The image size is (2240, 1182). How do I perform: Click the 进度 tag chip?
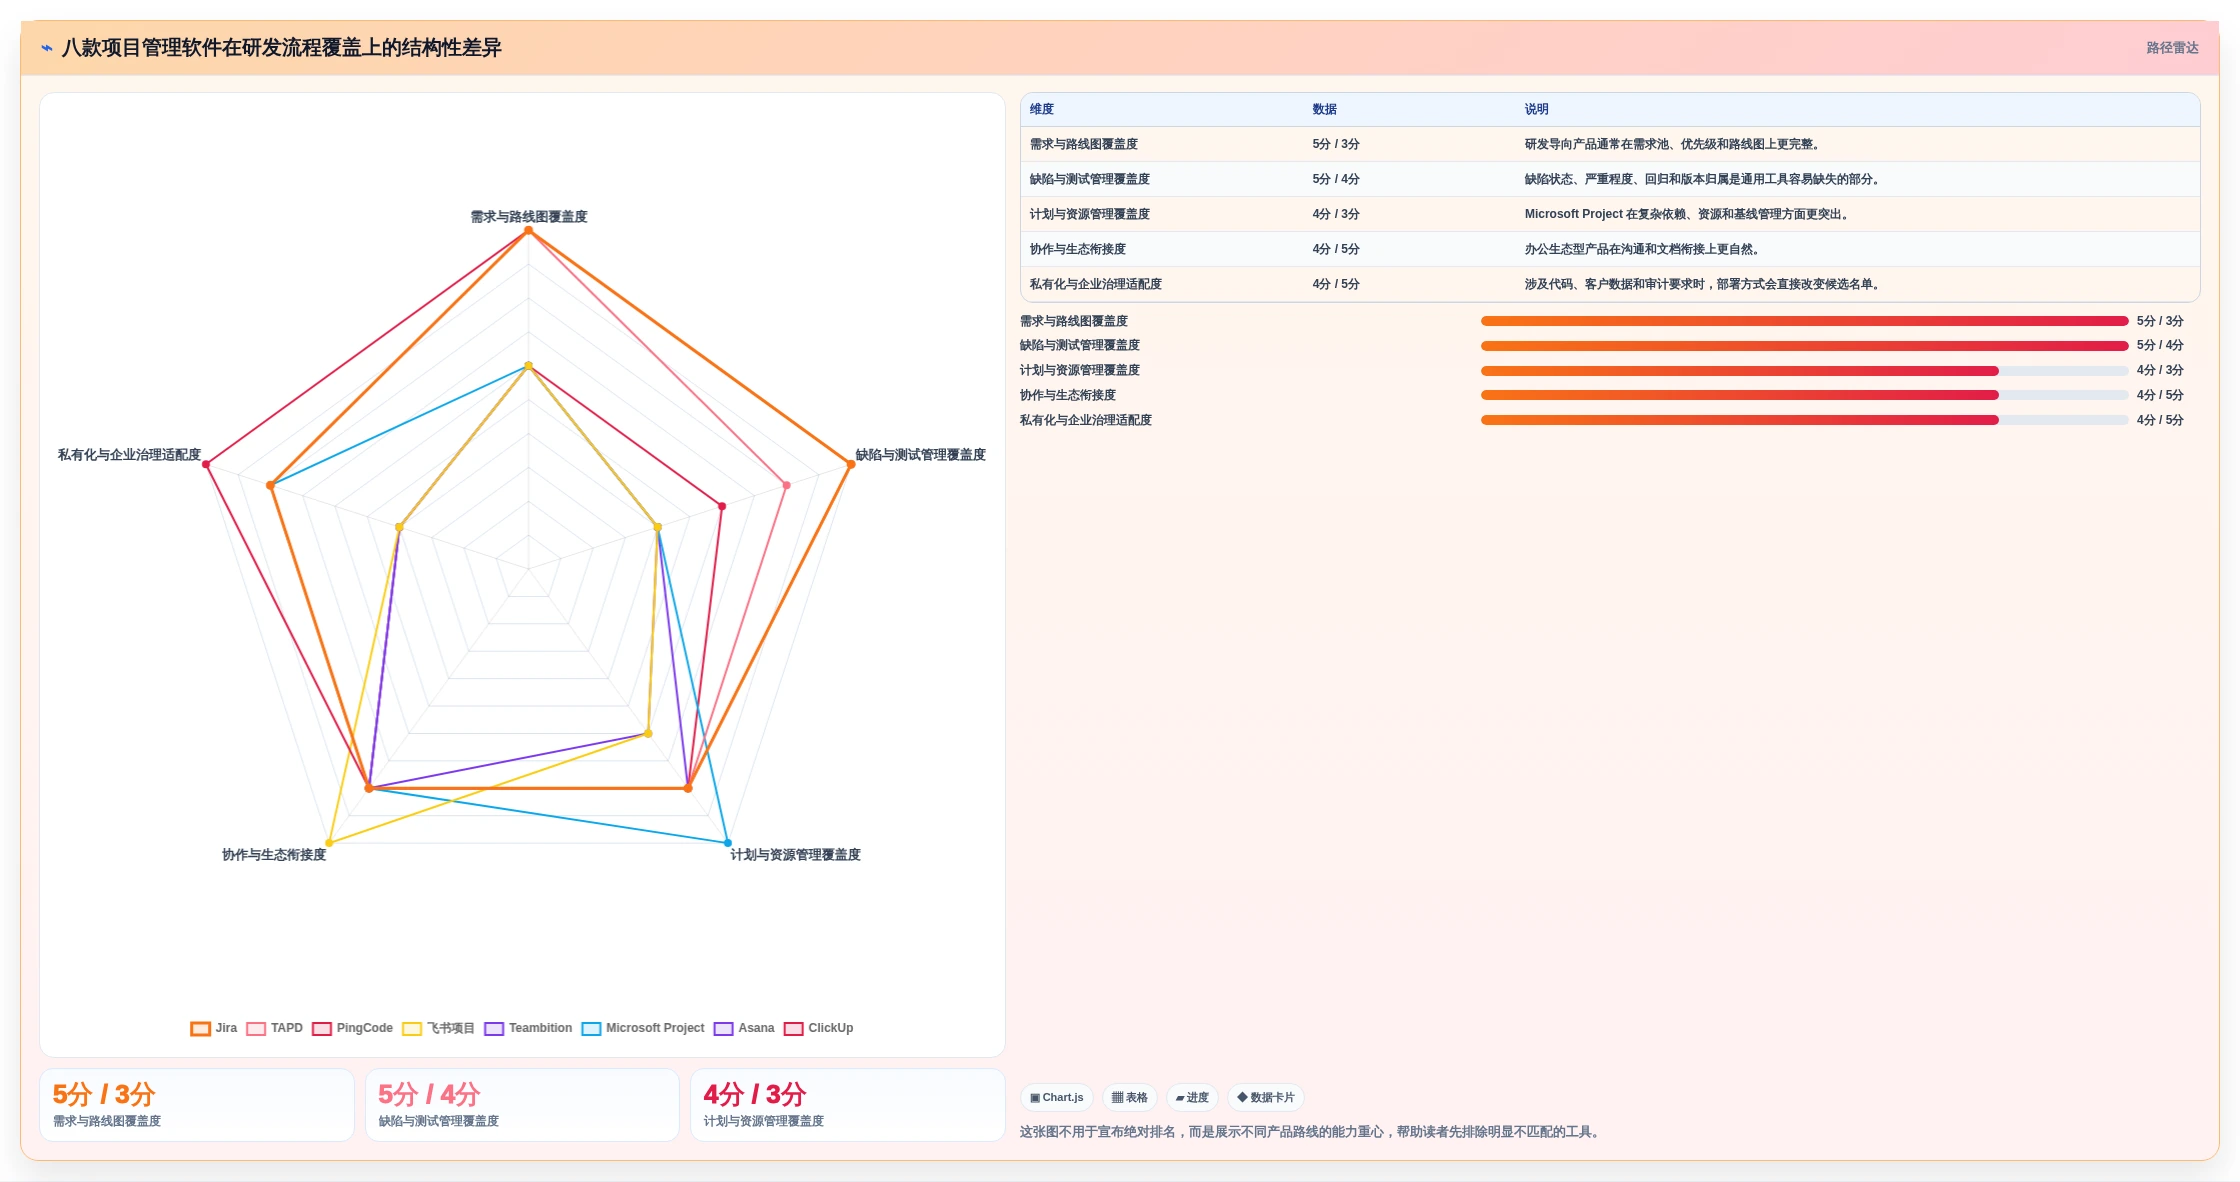[x=1192, y=1097]
